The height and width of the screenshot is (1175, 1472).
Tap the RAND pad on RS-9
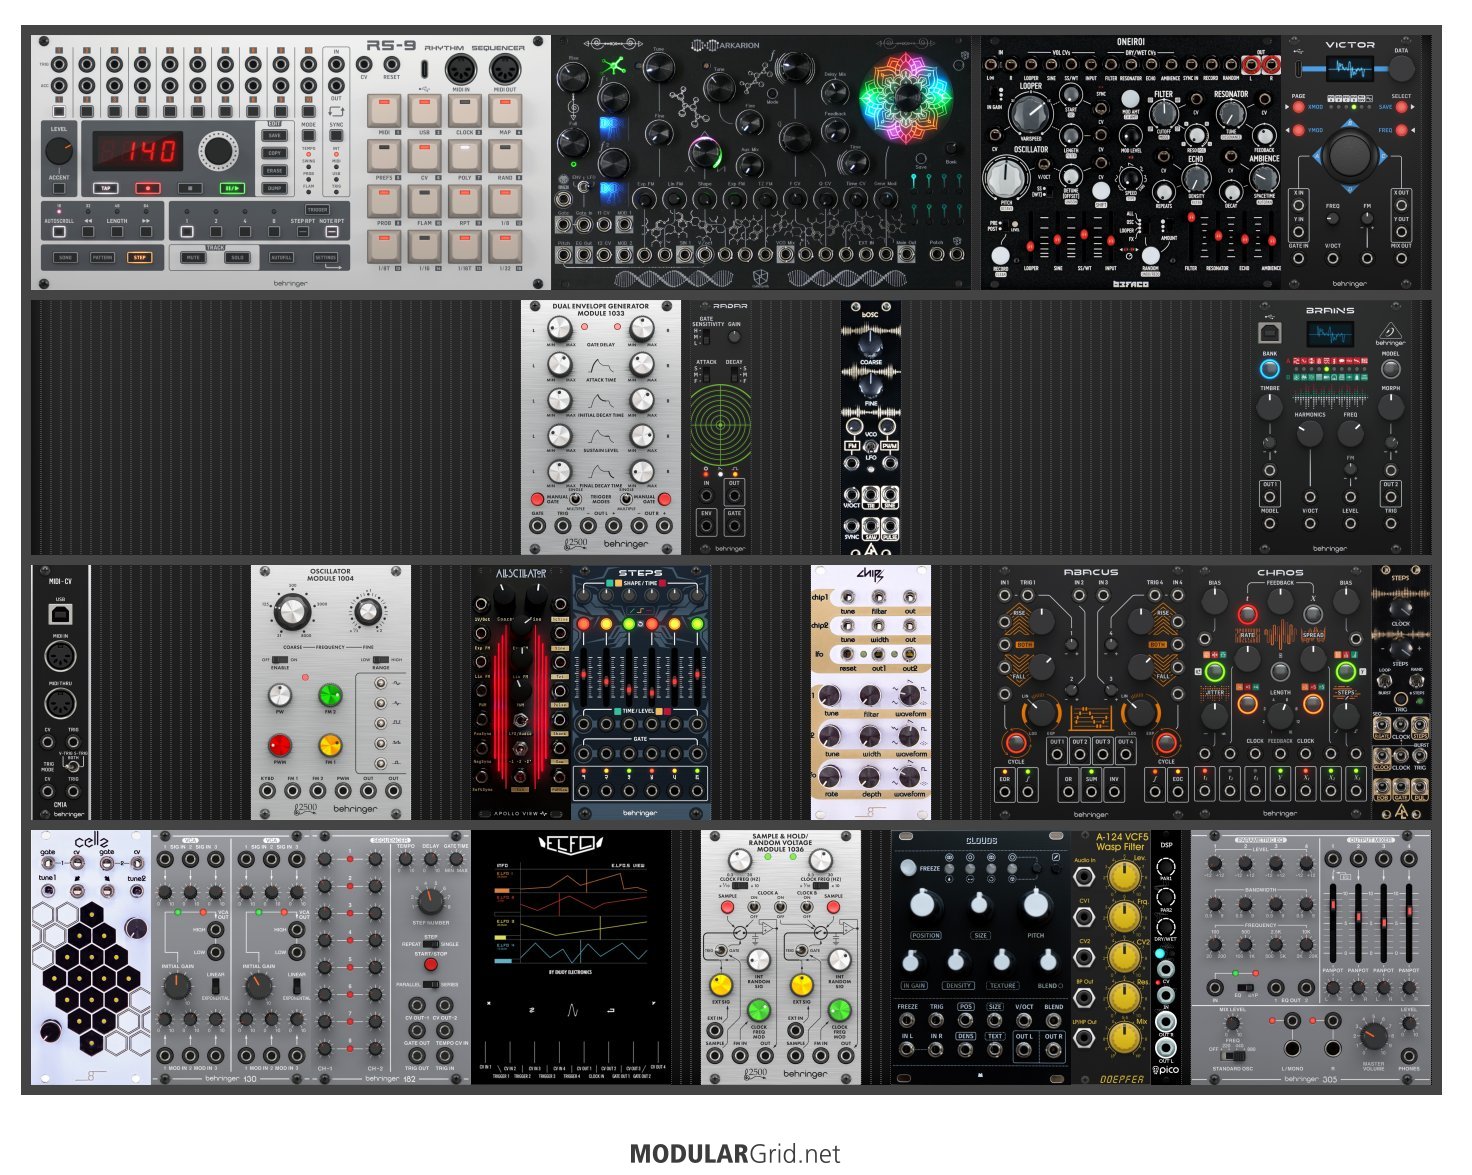pyautogui.click(x=505, y=156)
